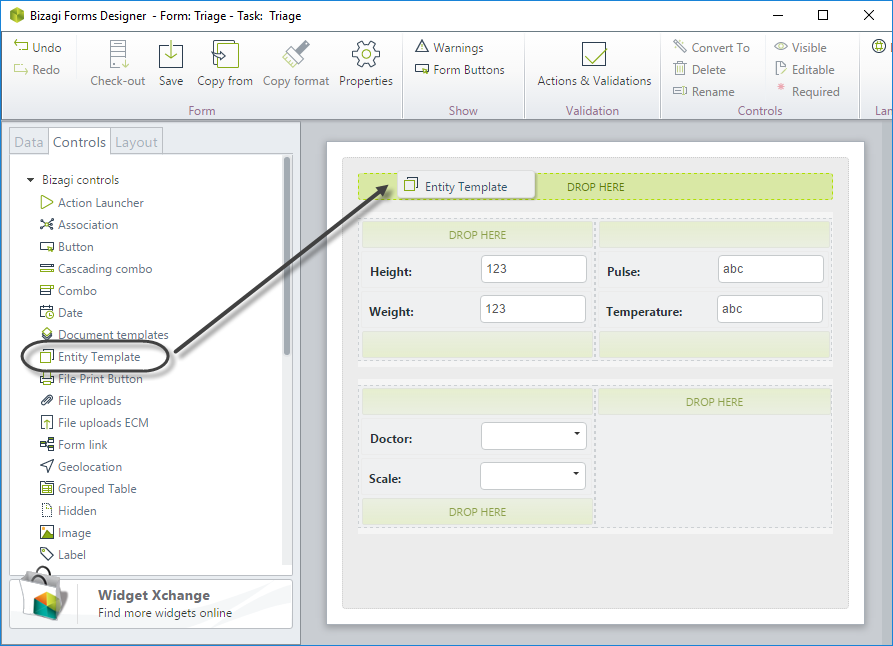Click the Pulse input field
This screenshot has height=646, width=893.
(771, 269)
